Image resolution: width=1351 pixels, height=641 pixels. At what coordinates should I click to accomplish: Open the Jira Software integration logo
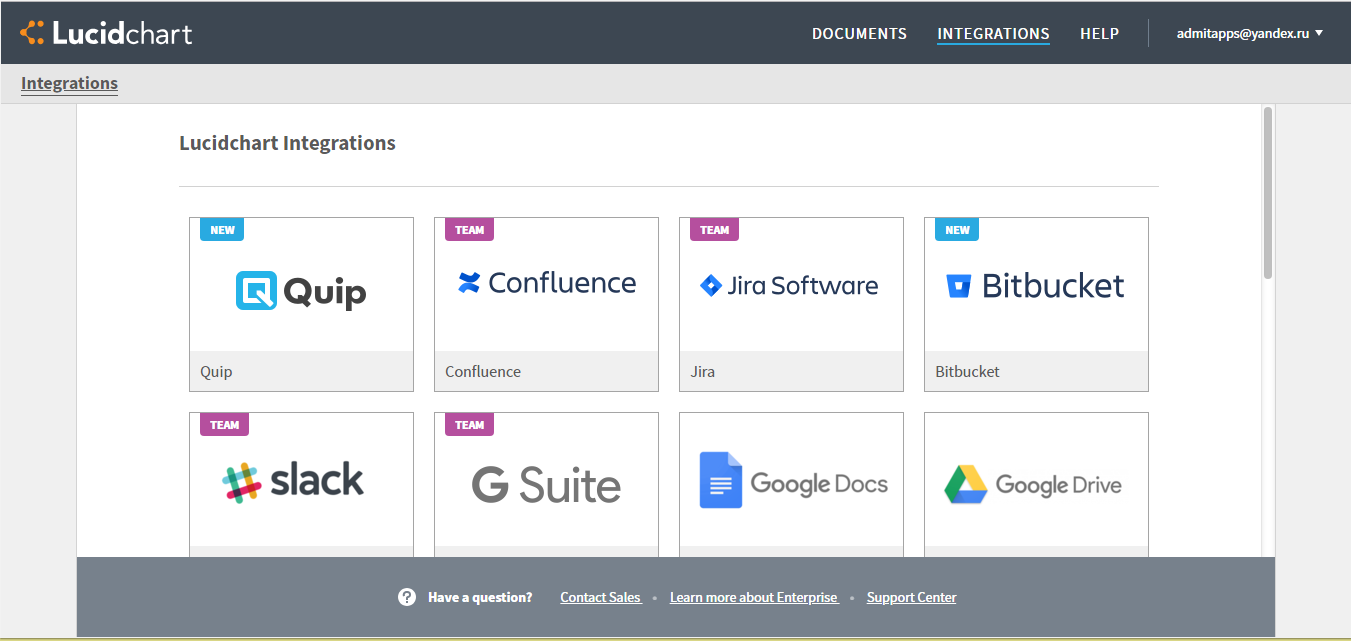pyautogui.click(x=790, y=286)
